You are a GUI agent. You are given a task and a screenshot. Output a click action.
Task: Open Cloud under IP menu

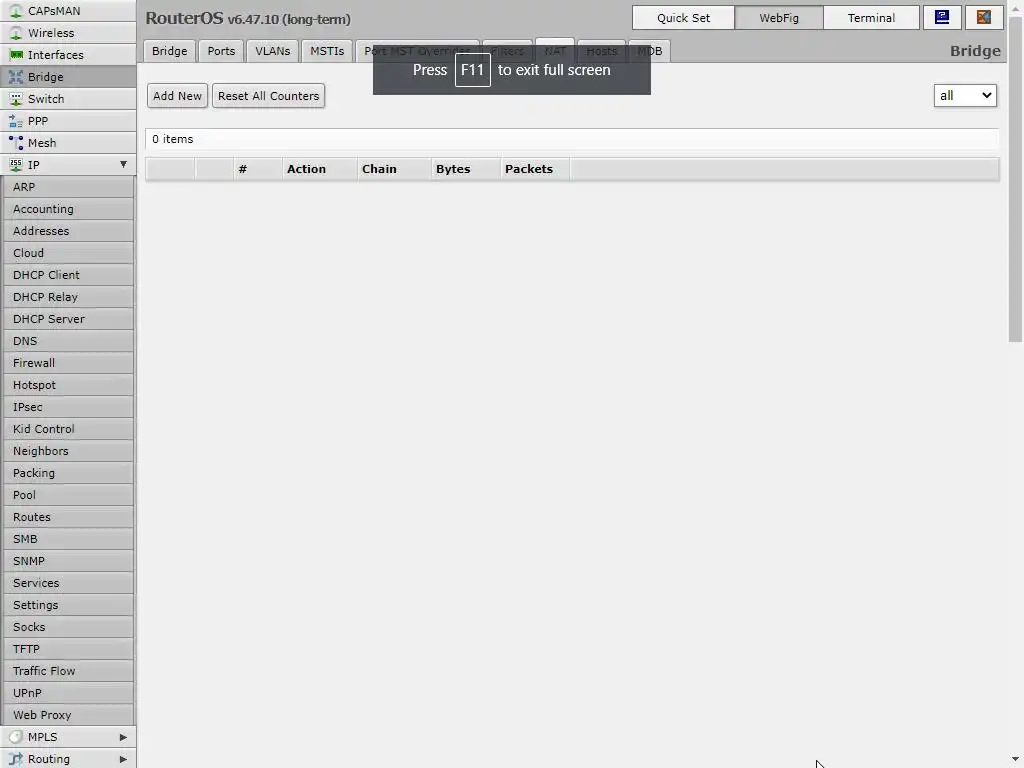(68, 253)
